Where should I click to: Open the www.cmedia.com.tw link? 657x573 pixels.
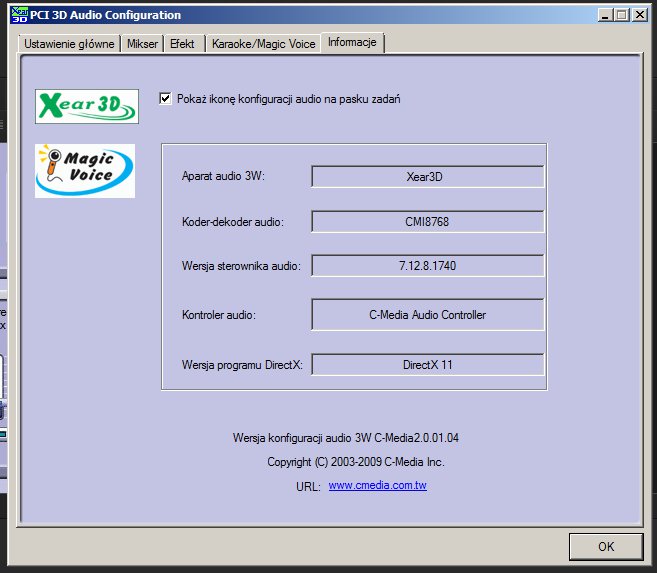[378, 485]
